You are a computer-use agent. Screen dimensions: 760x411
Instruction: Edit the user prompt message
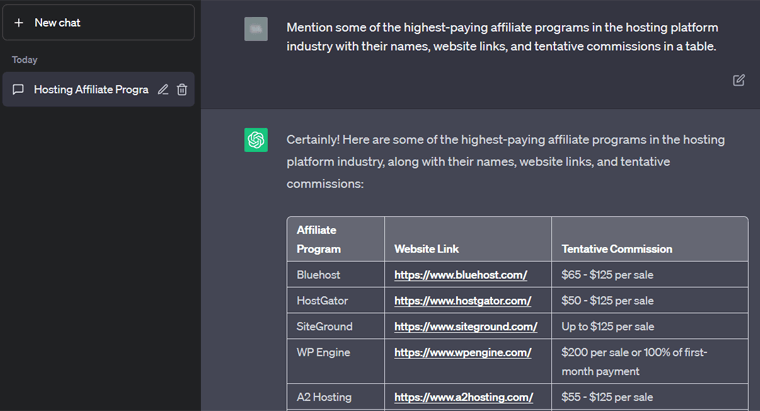739,80
